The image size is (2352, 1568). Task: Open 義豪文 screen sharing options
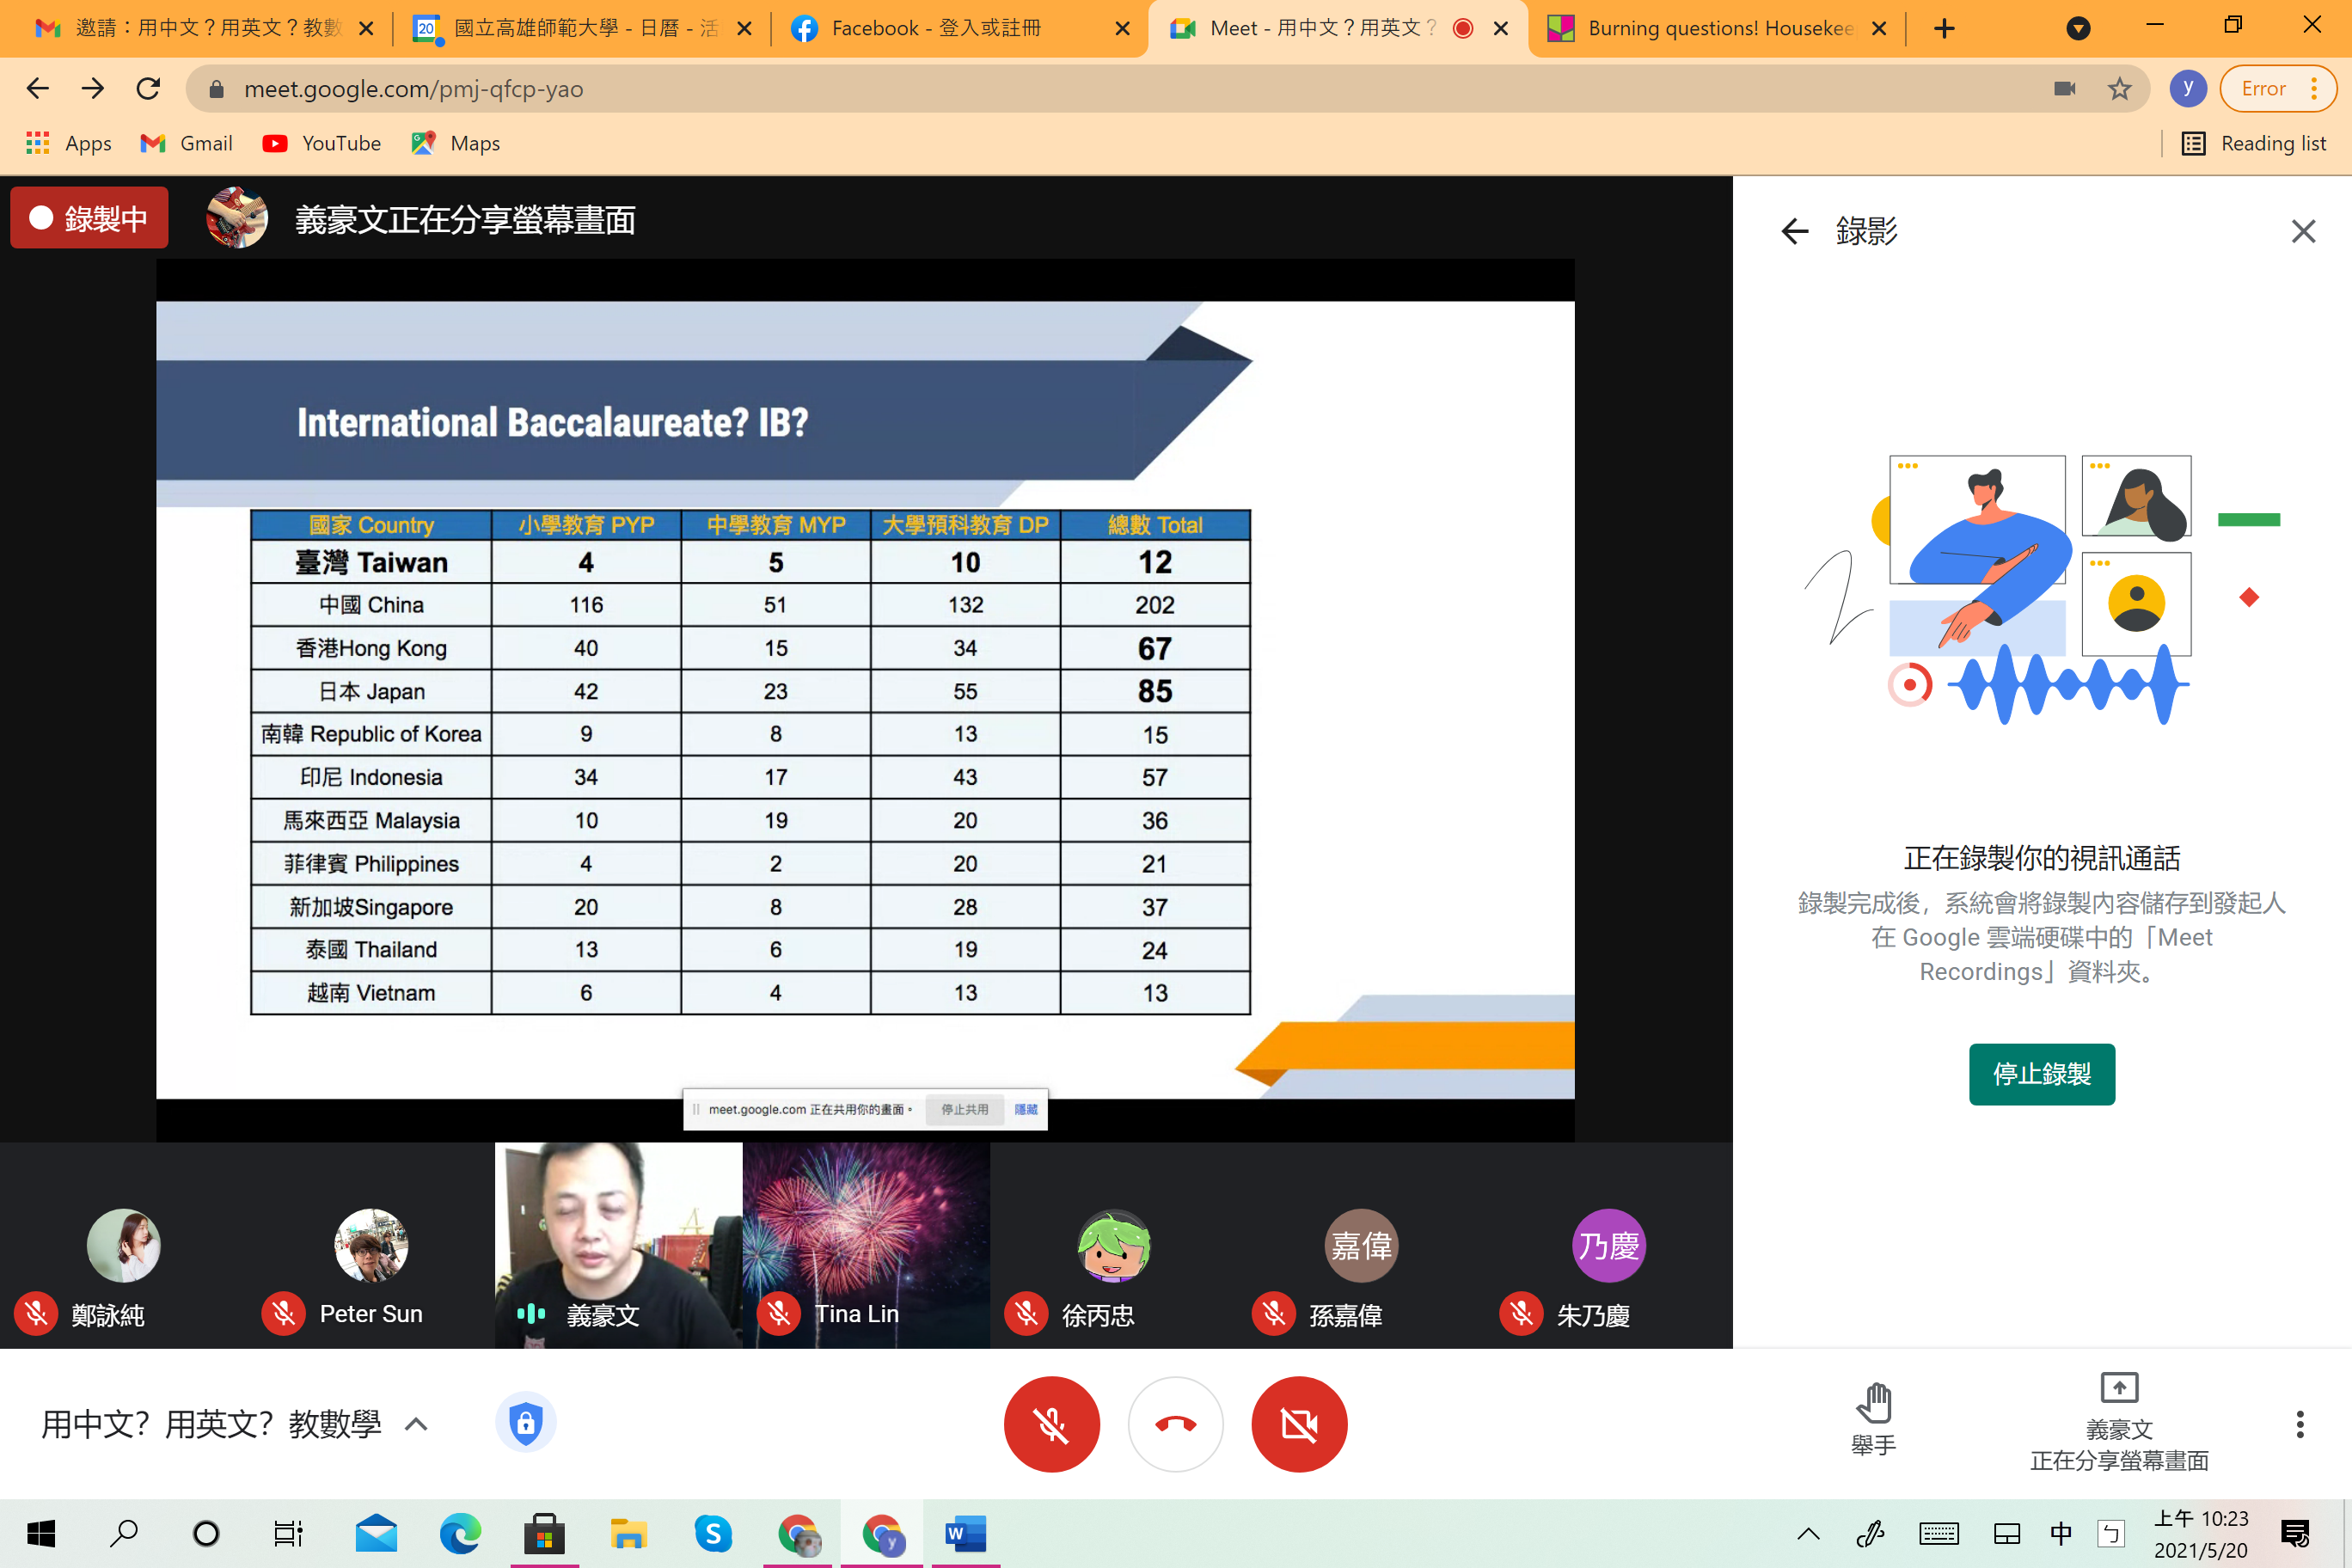(2118, 1422)
